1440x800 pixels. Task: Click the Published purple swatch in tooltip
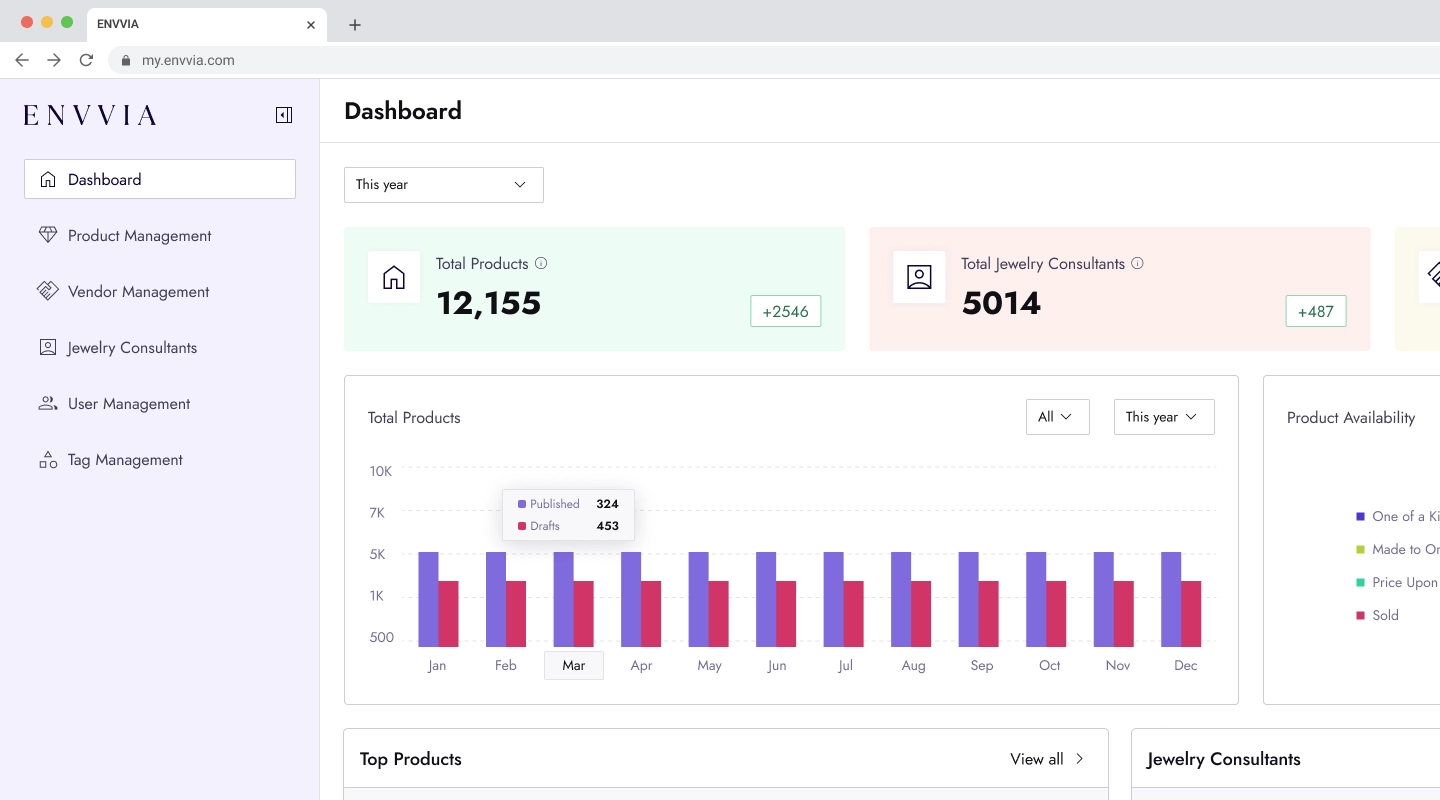tap(522, 504)
